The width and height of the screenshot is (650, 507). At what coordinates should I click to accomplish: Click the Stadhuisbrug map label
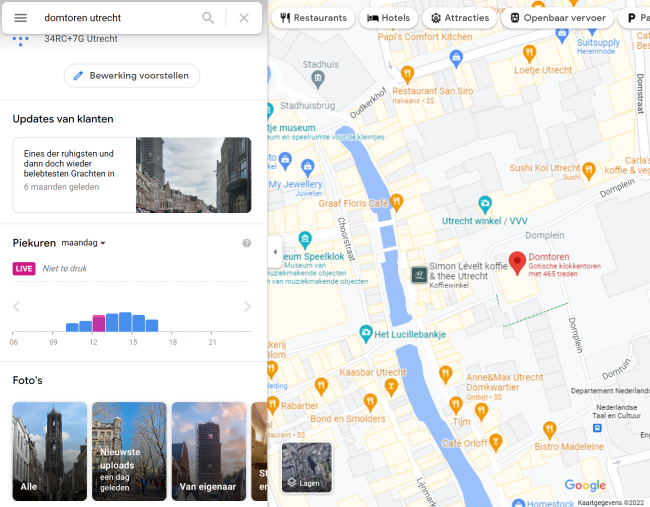[x=307, y=106]
